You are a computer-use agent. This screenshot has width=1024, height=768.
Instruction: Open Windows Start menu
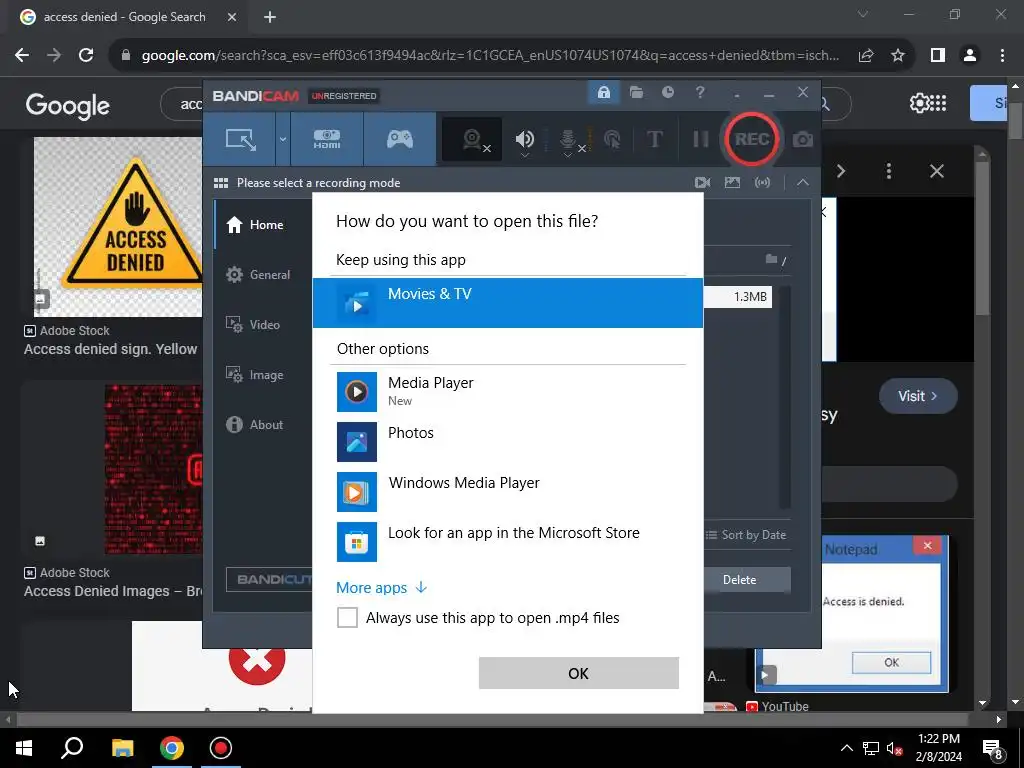tap(24, 748)
